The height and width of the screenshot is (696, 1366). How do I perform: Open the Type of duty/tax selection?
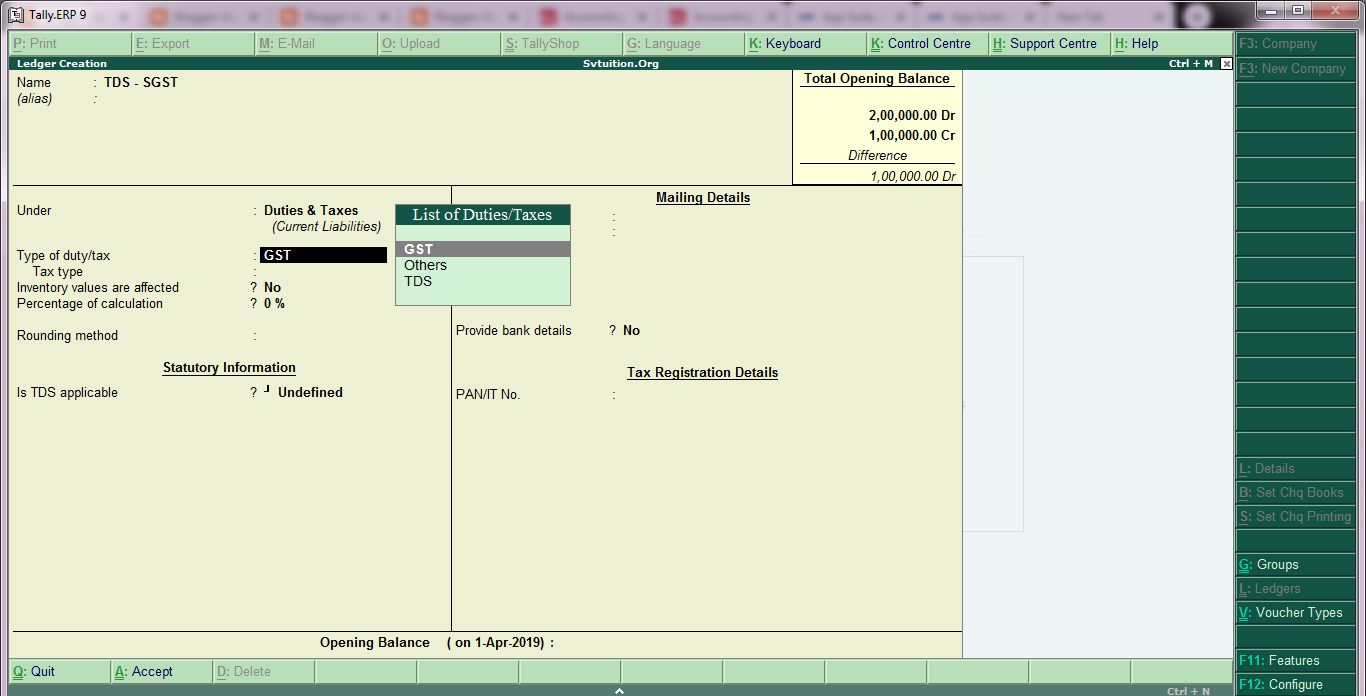pyautogui.click(x=322, y=255)
